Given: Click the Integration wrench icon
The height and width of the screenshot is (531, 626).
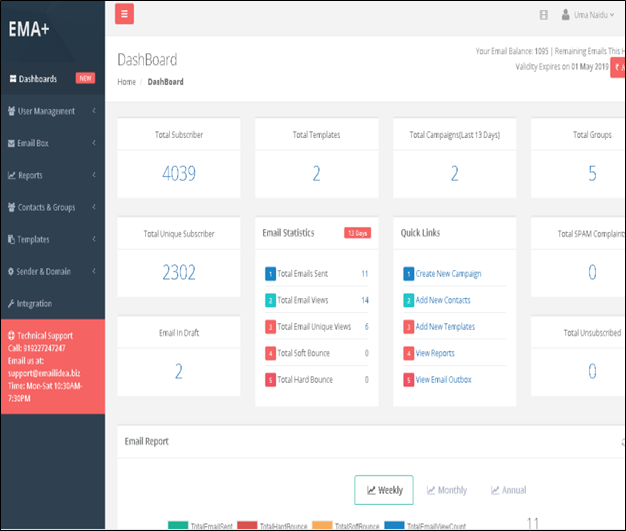Looking at the screenshot, I should [11, 303].
